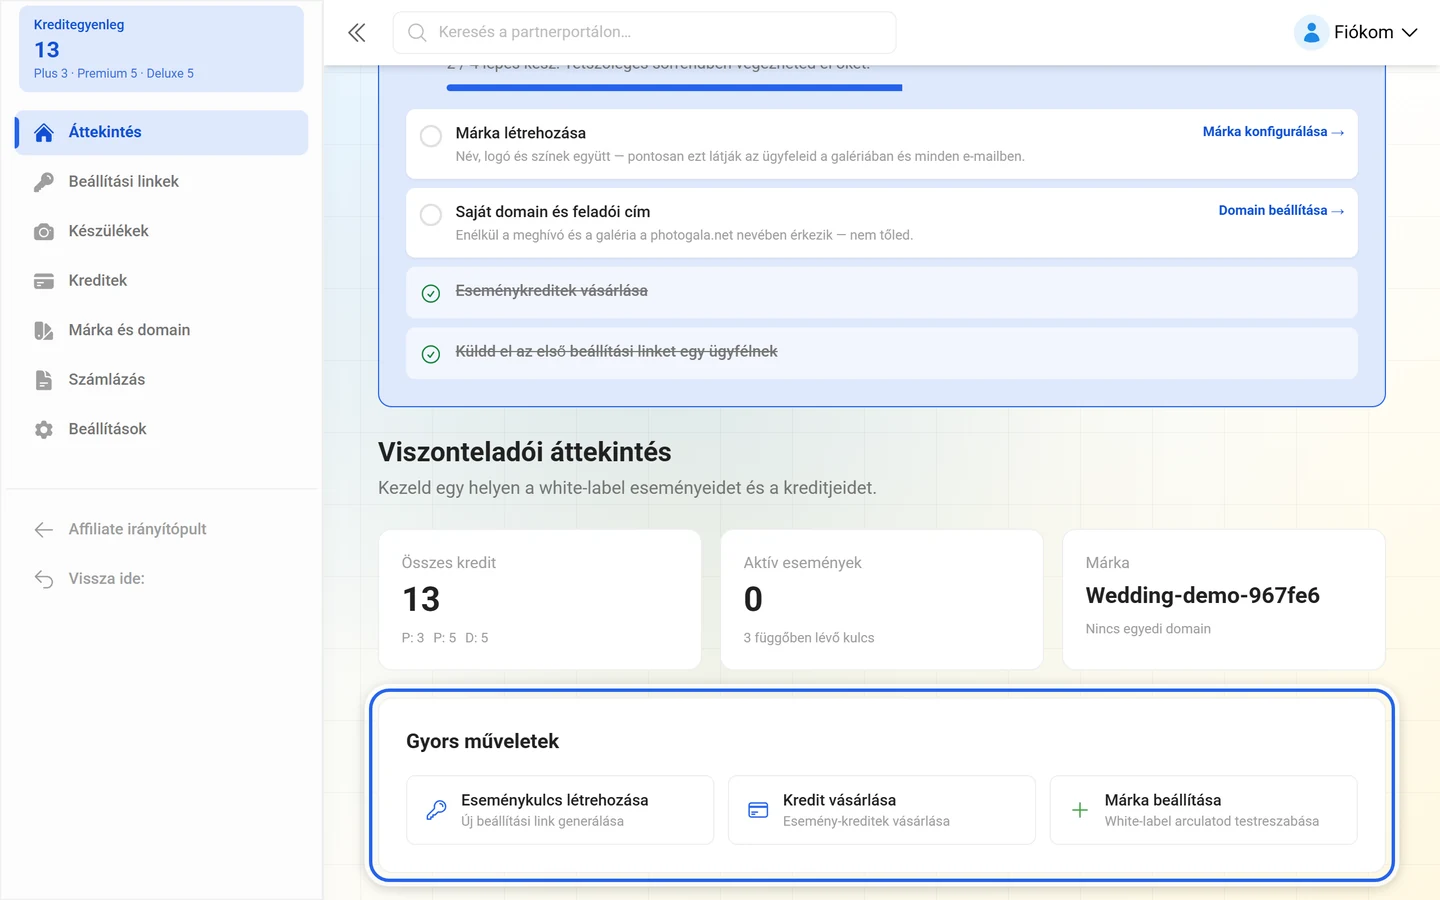Open the Fiókom account dropdown chevron
The image size is (1440, 900).
[1409, 33]
